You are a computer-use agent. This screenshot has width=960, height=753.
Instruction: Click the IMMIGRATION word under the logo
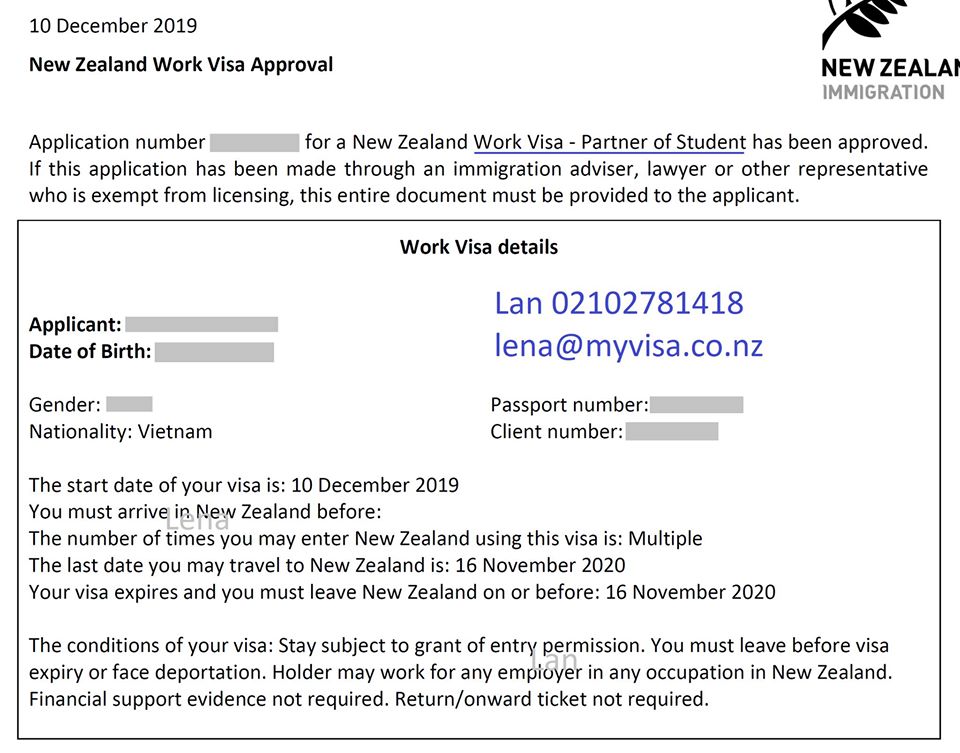[x=883, y=92]
